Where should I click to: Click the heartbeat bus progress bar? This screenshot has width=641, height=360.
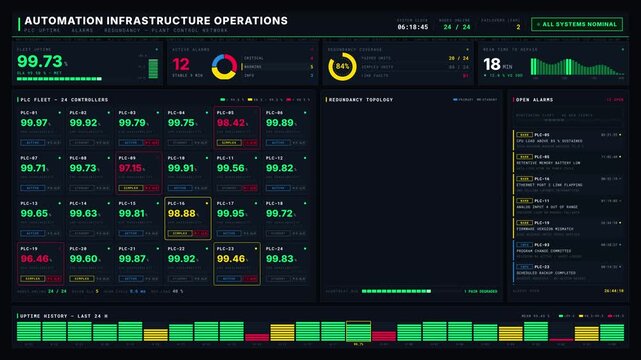point(412,291)
